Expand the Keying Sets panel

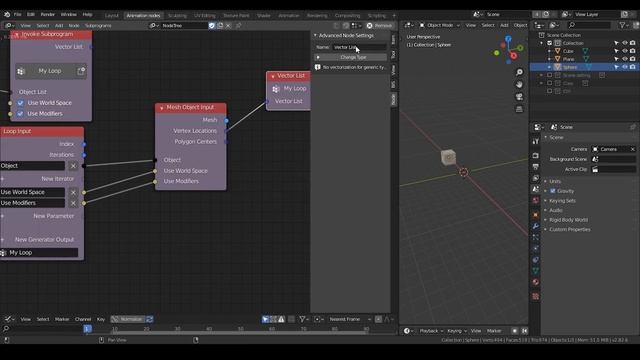tap(562, 201)
